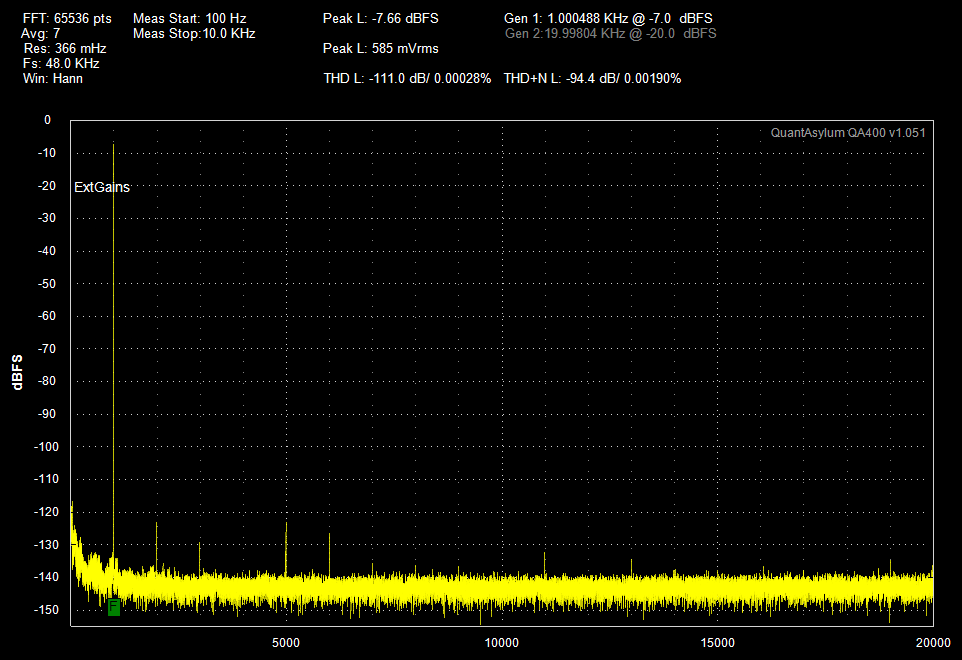Click the 10000 Hz x-axis label
962x660 pixels.
click(502, 643)
